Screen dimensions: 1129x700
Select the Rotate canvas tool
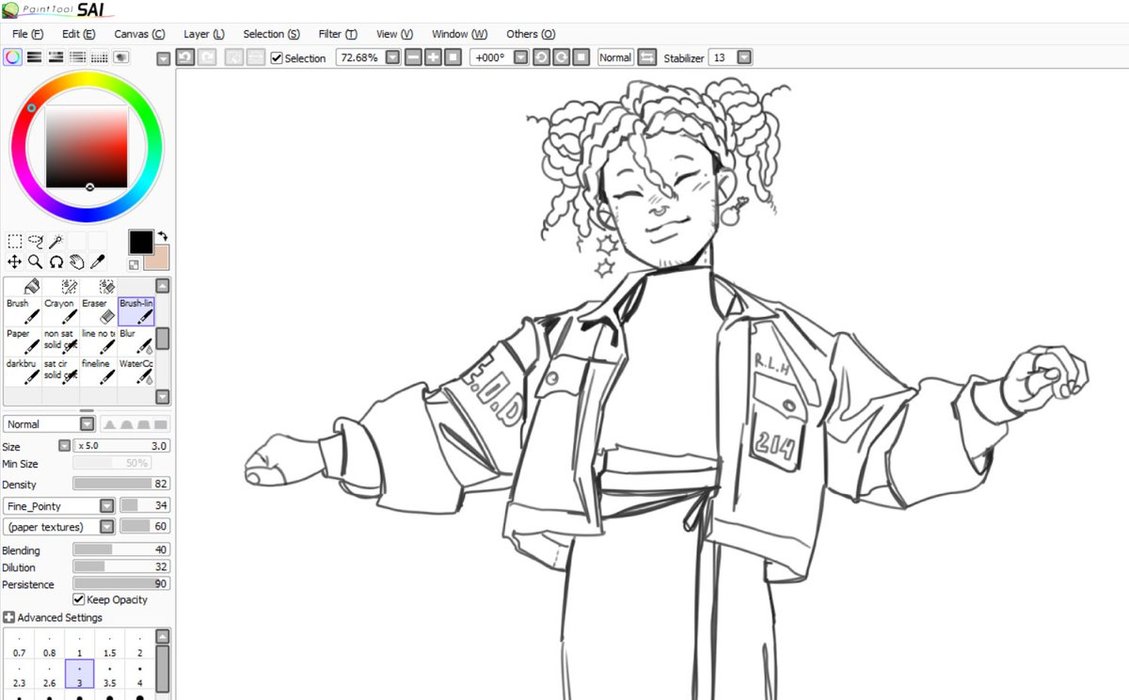point(56,262)
